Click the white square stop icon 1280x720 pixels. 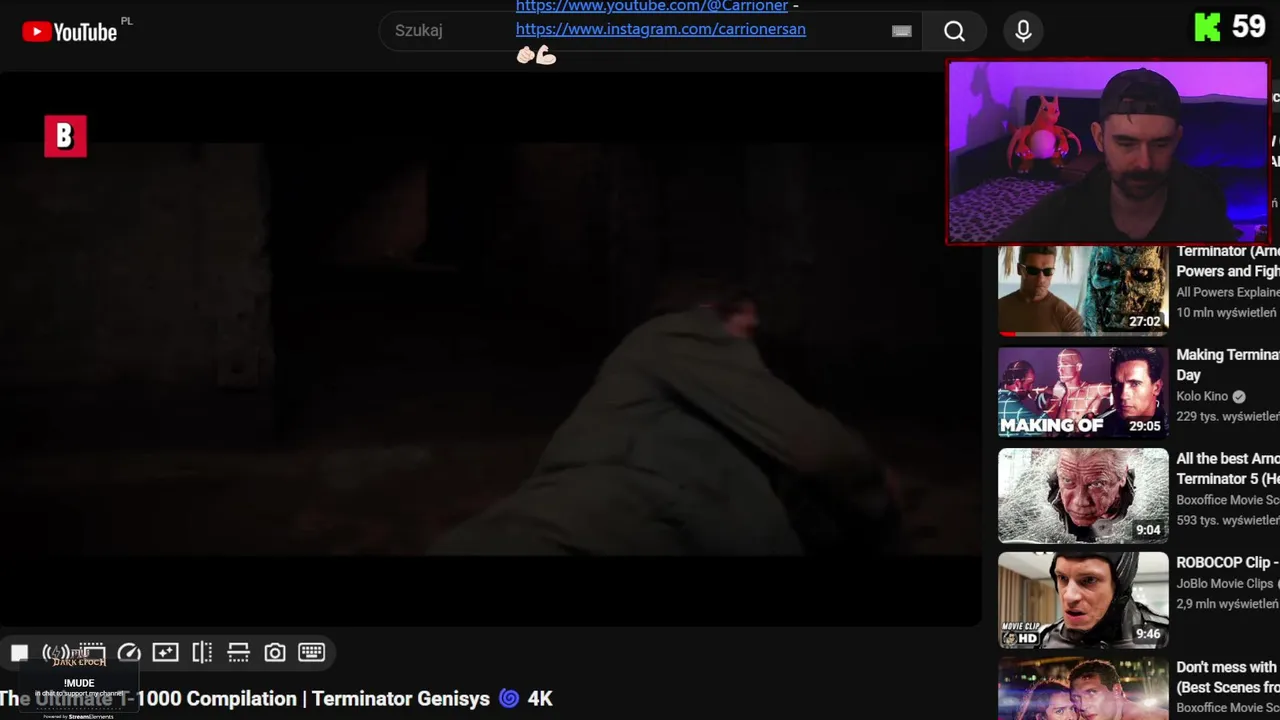pyautogui.click(x=19, y=653)
